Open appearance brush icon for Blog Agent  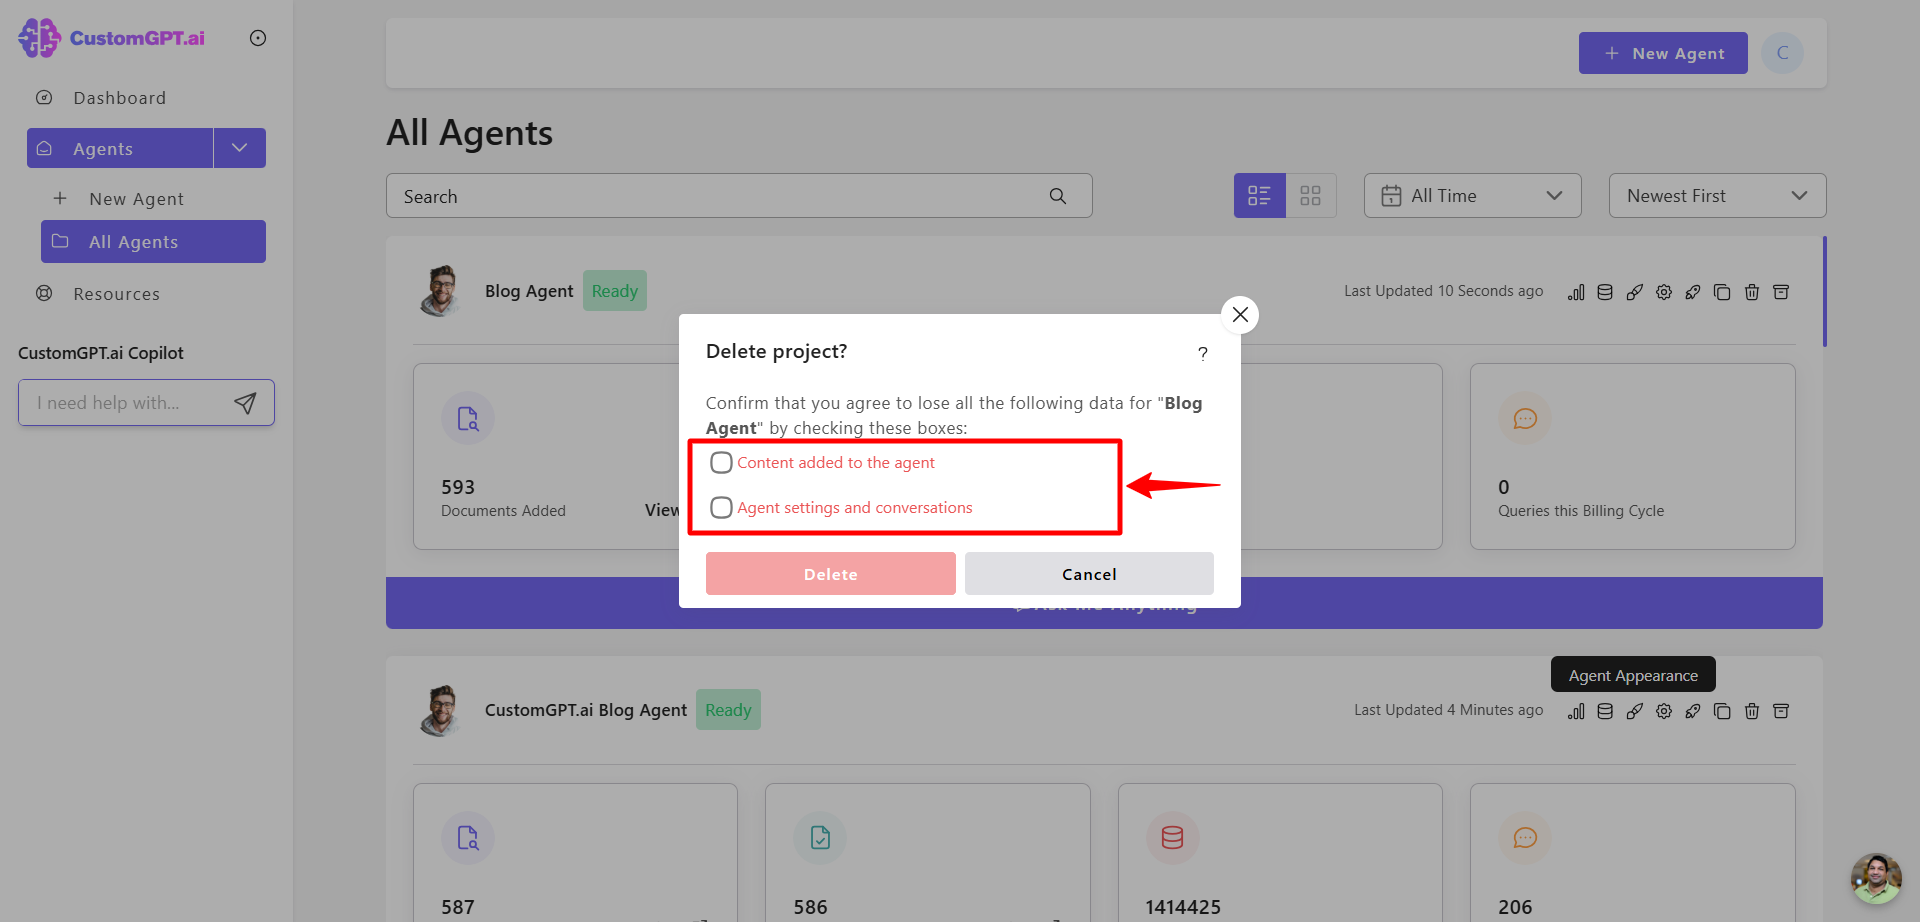tap(1635, 292)
